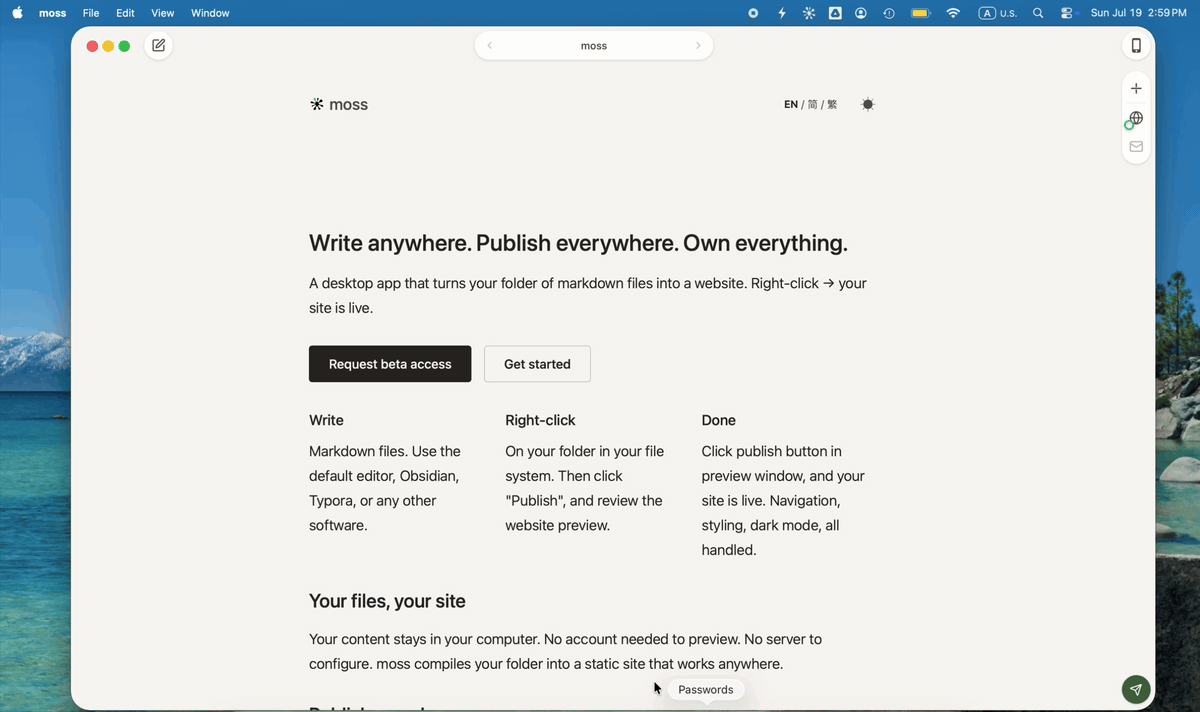Click the battery status icon

921,13
